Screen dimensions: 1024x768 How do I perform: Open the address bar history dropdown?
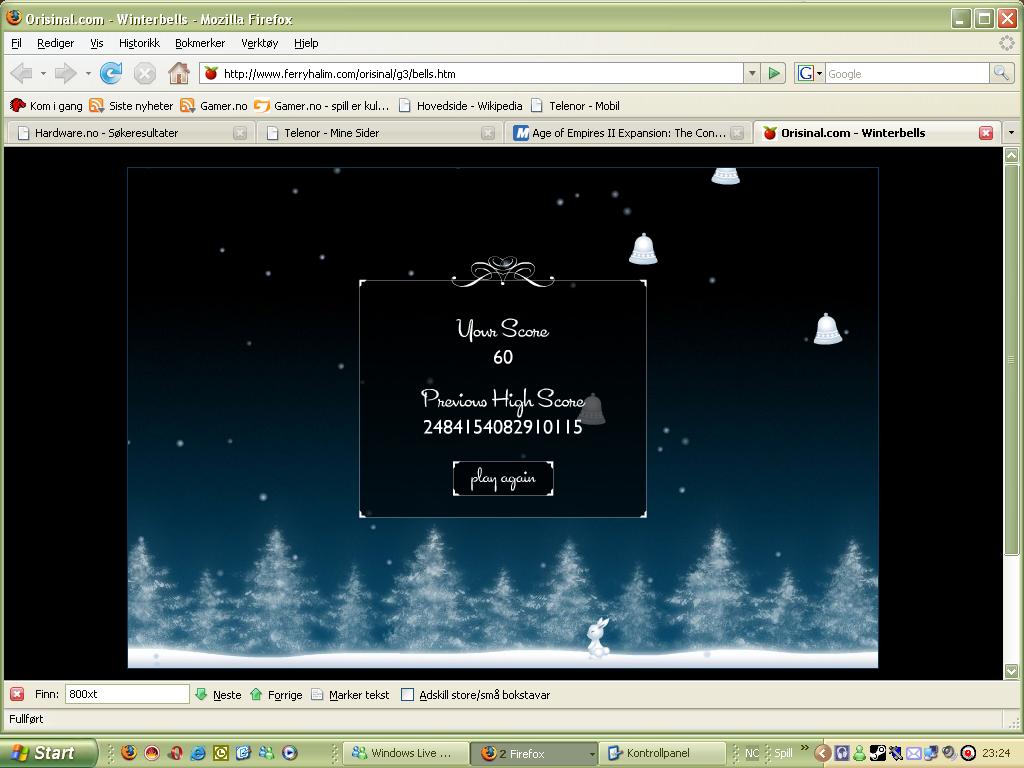point(752,73)
